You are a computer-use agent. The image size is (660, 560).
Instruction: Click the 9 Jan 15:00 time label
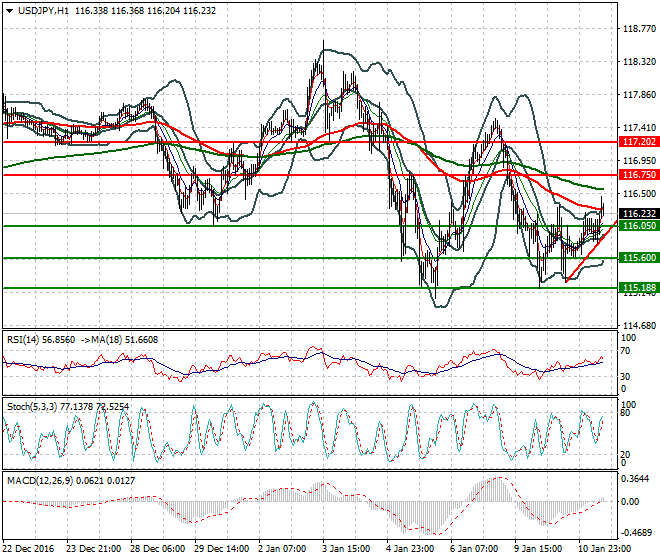pos(538,549)
